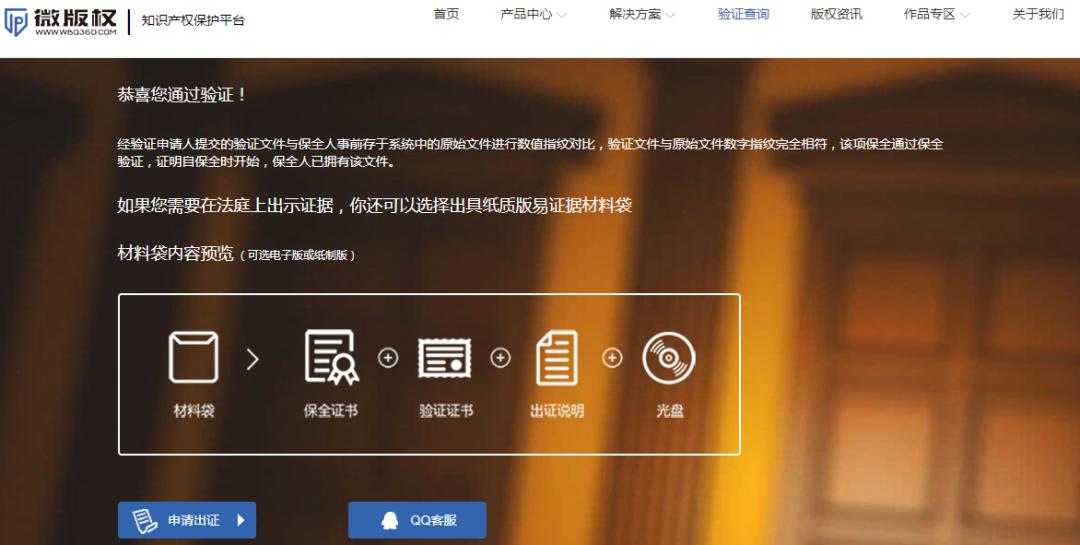Click the 材料袋 label text
This screenshot has width=1080, height=545.
click(x=194, y=411)
